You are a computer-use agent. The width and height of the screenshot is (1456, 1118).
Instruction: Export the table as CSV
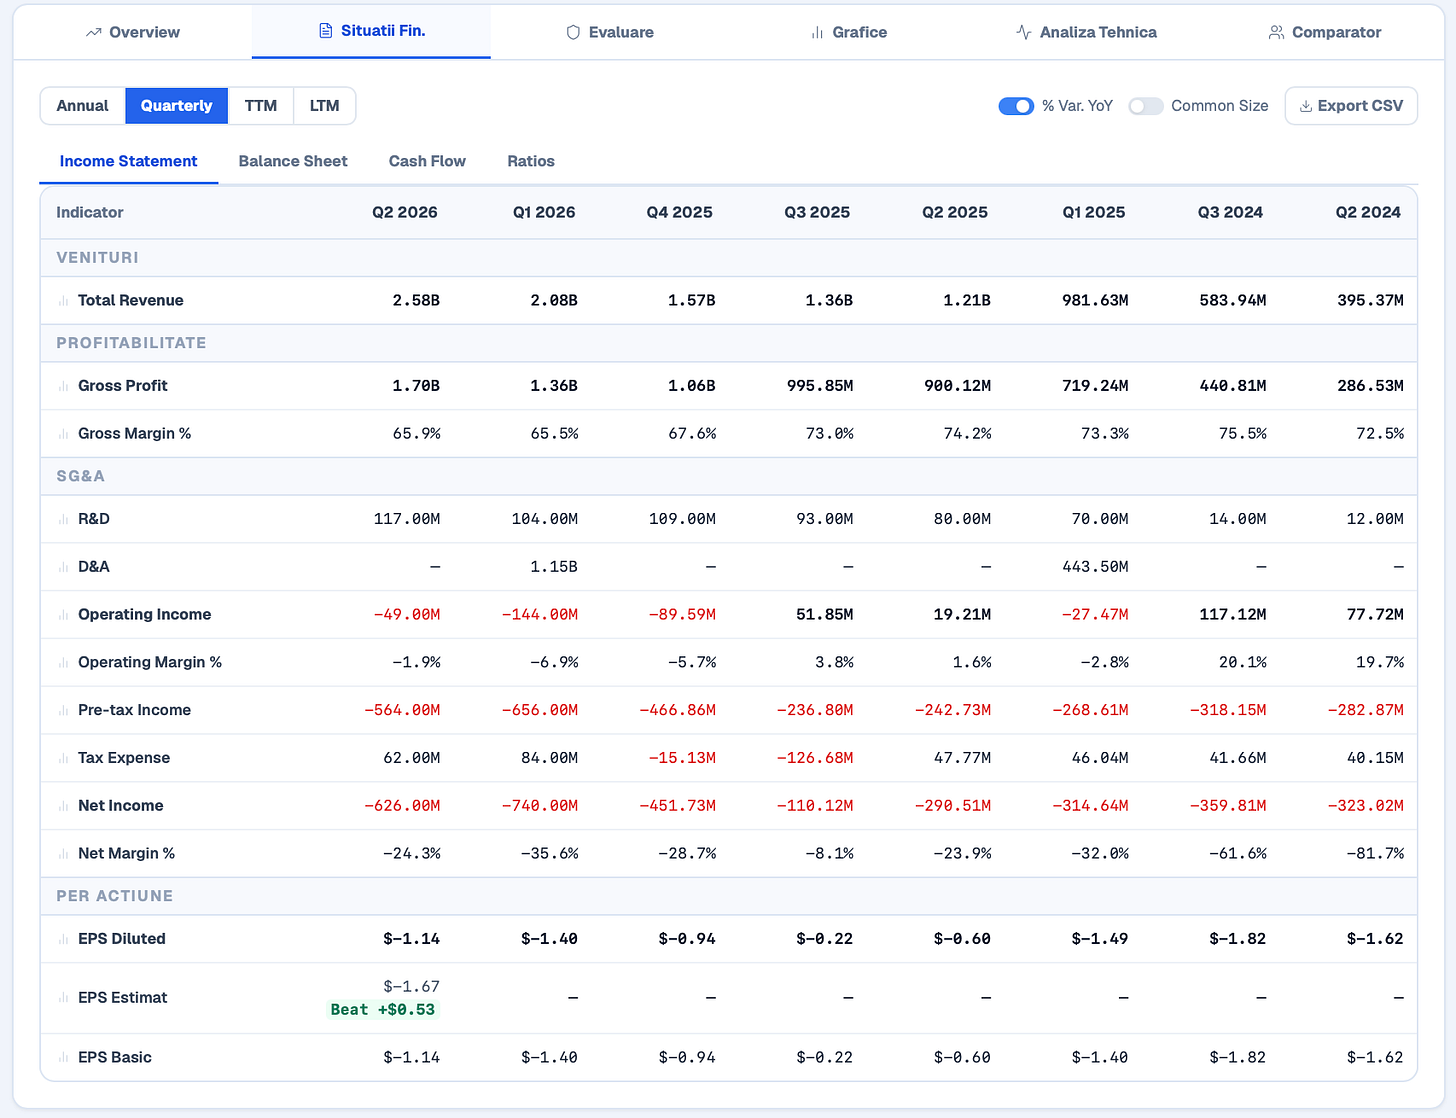pos(1351,106)
